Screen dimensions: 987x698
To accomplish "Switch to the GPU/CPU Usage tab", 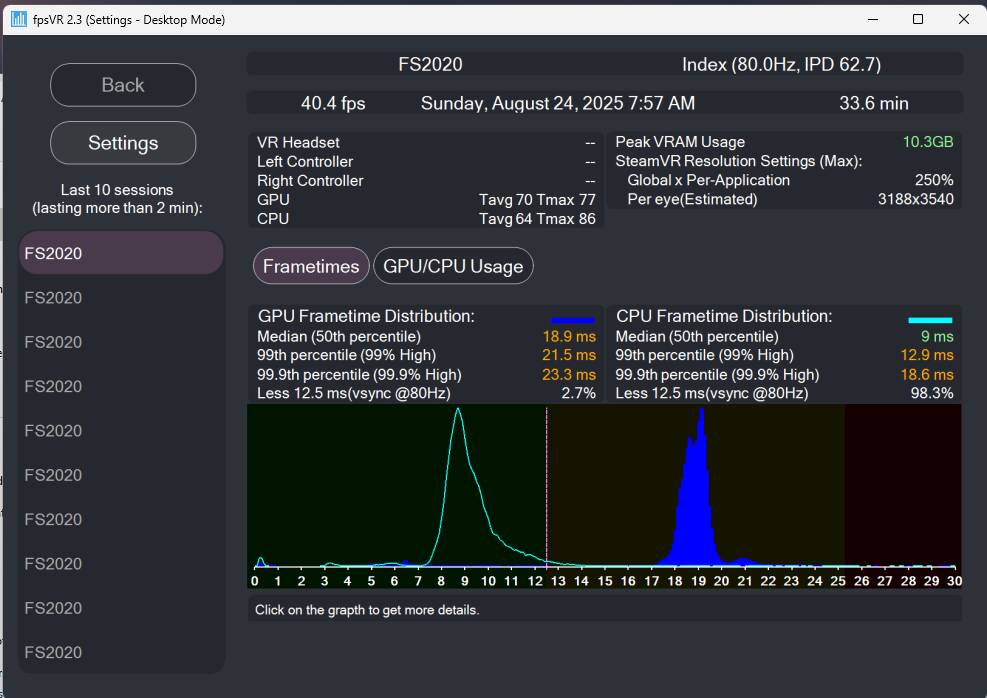I will [453, 266].
